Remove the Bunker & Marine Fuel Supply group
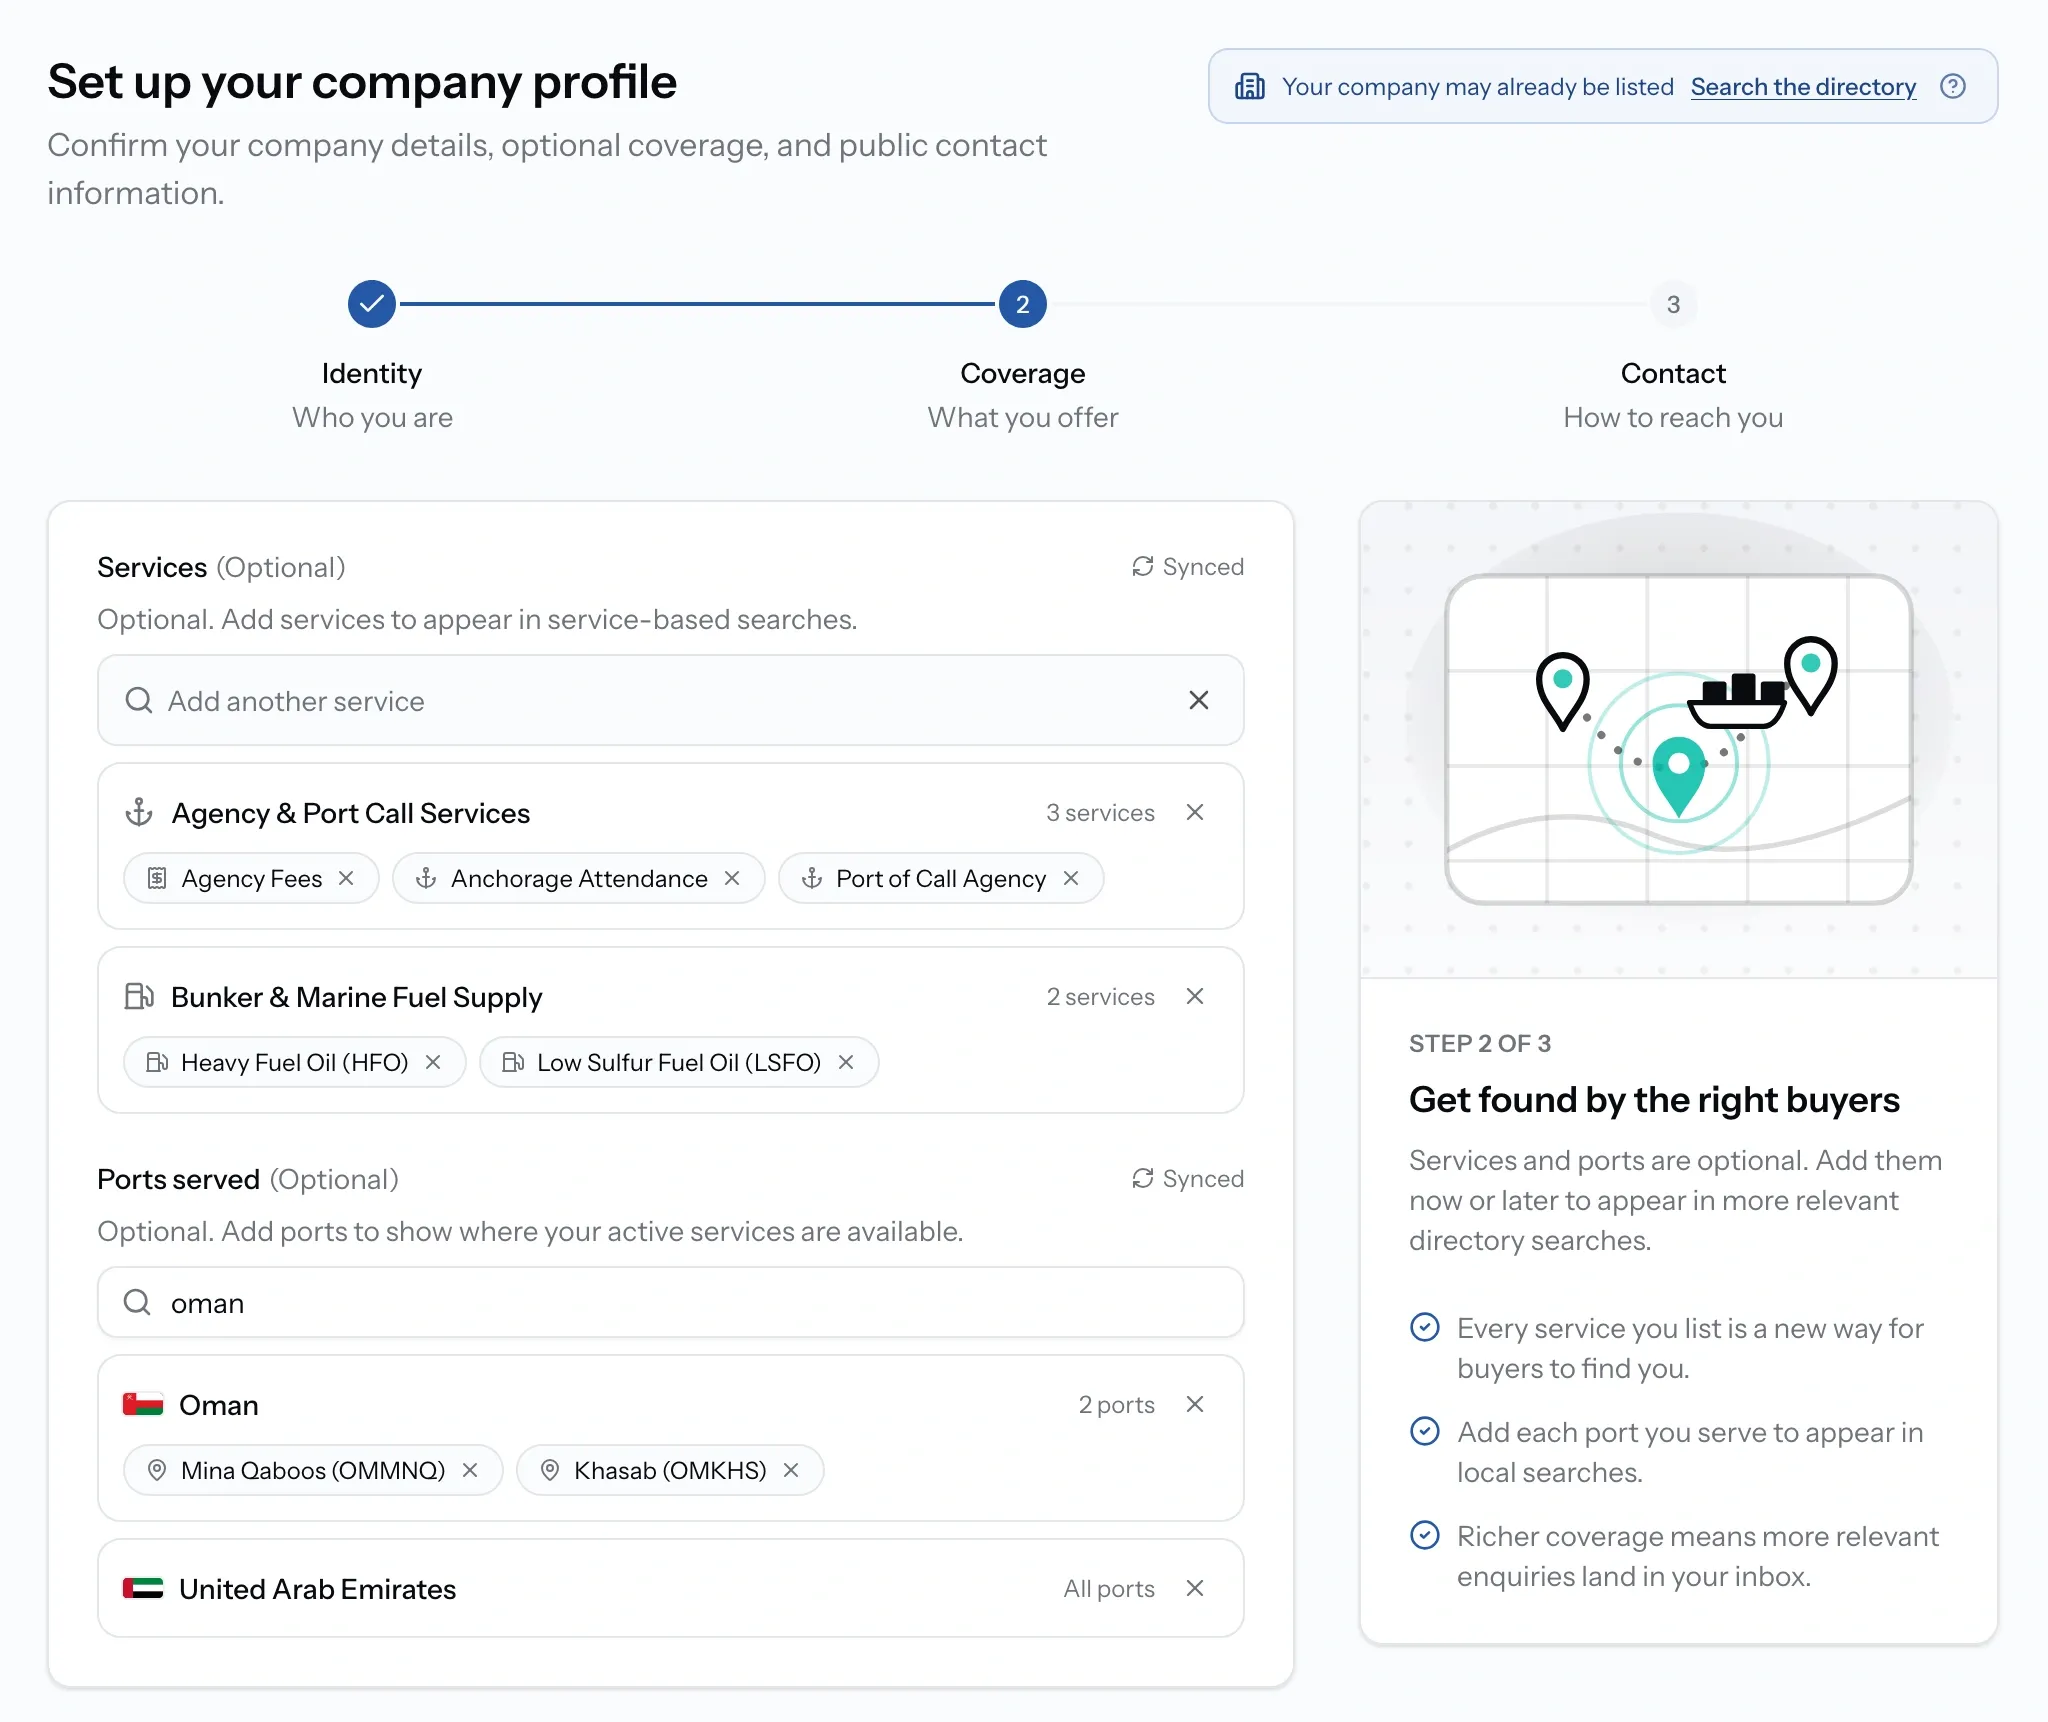2048x1722 pixels. point(1194,996)
